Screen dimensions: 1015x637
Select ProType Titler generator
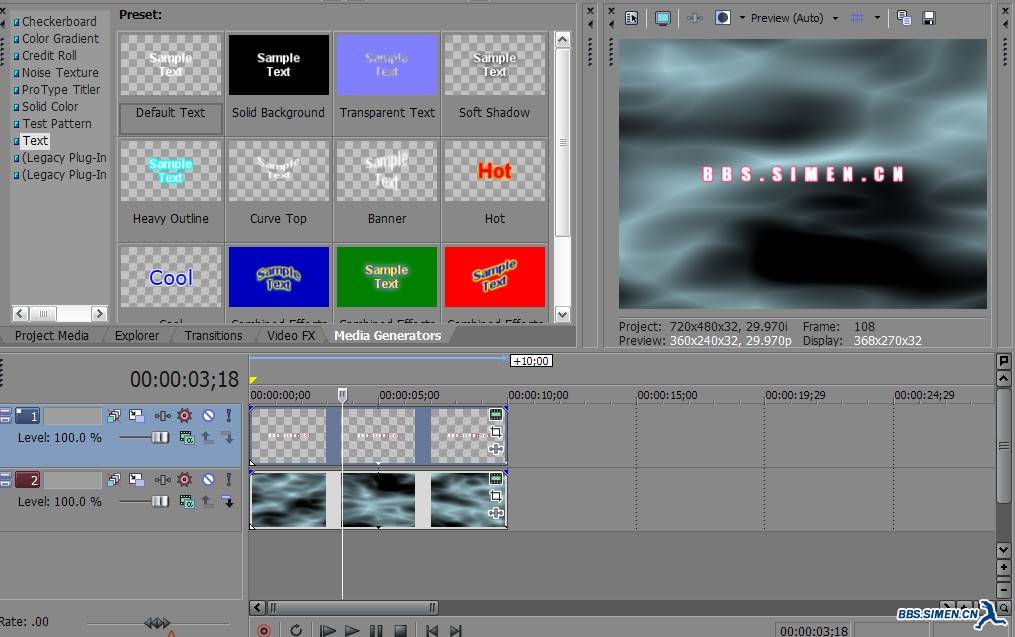61,89
